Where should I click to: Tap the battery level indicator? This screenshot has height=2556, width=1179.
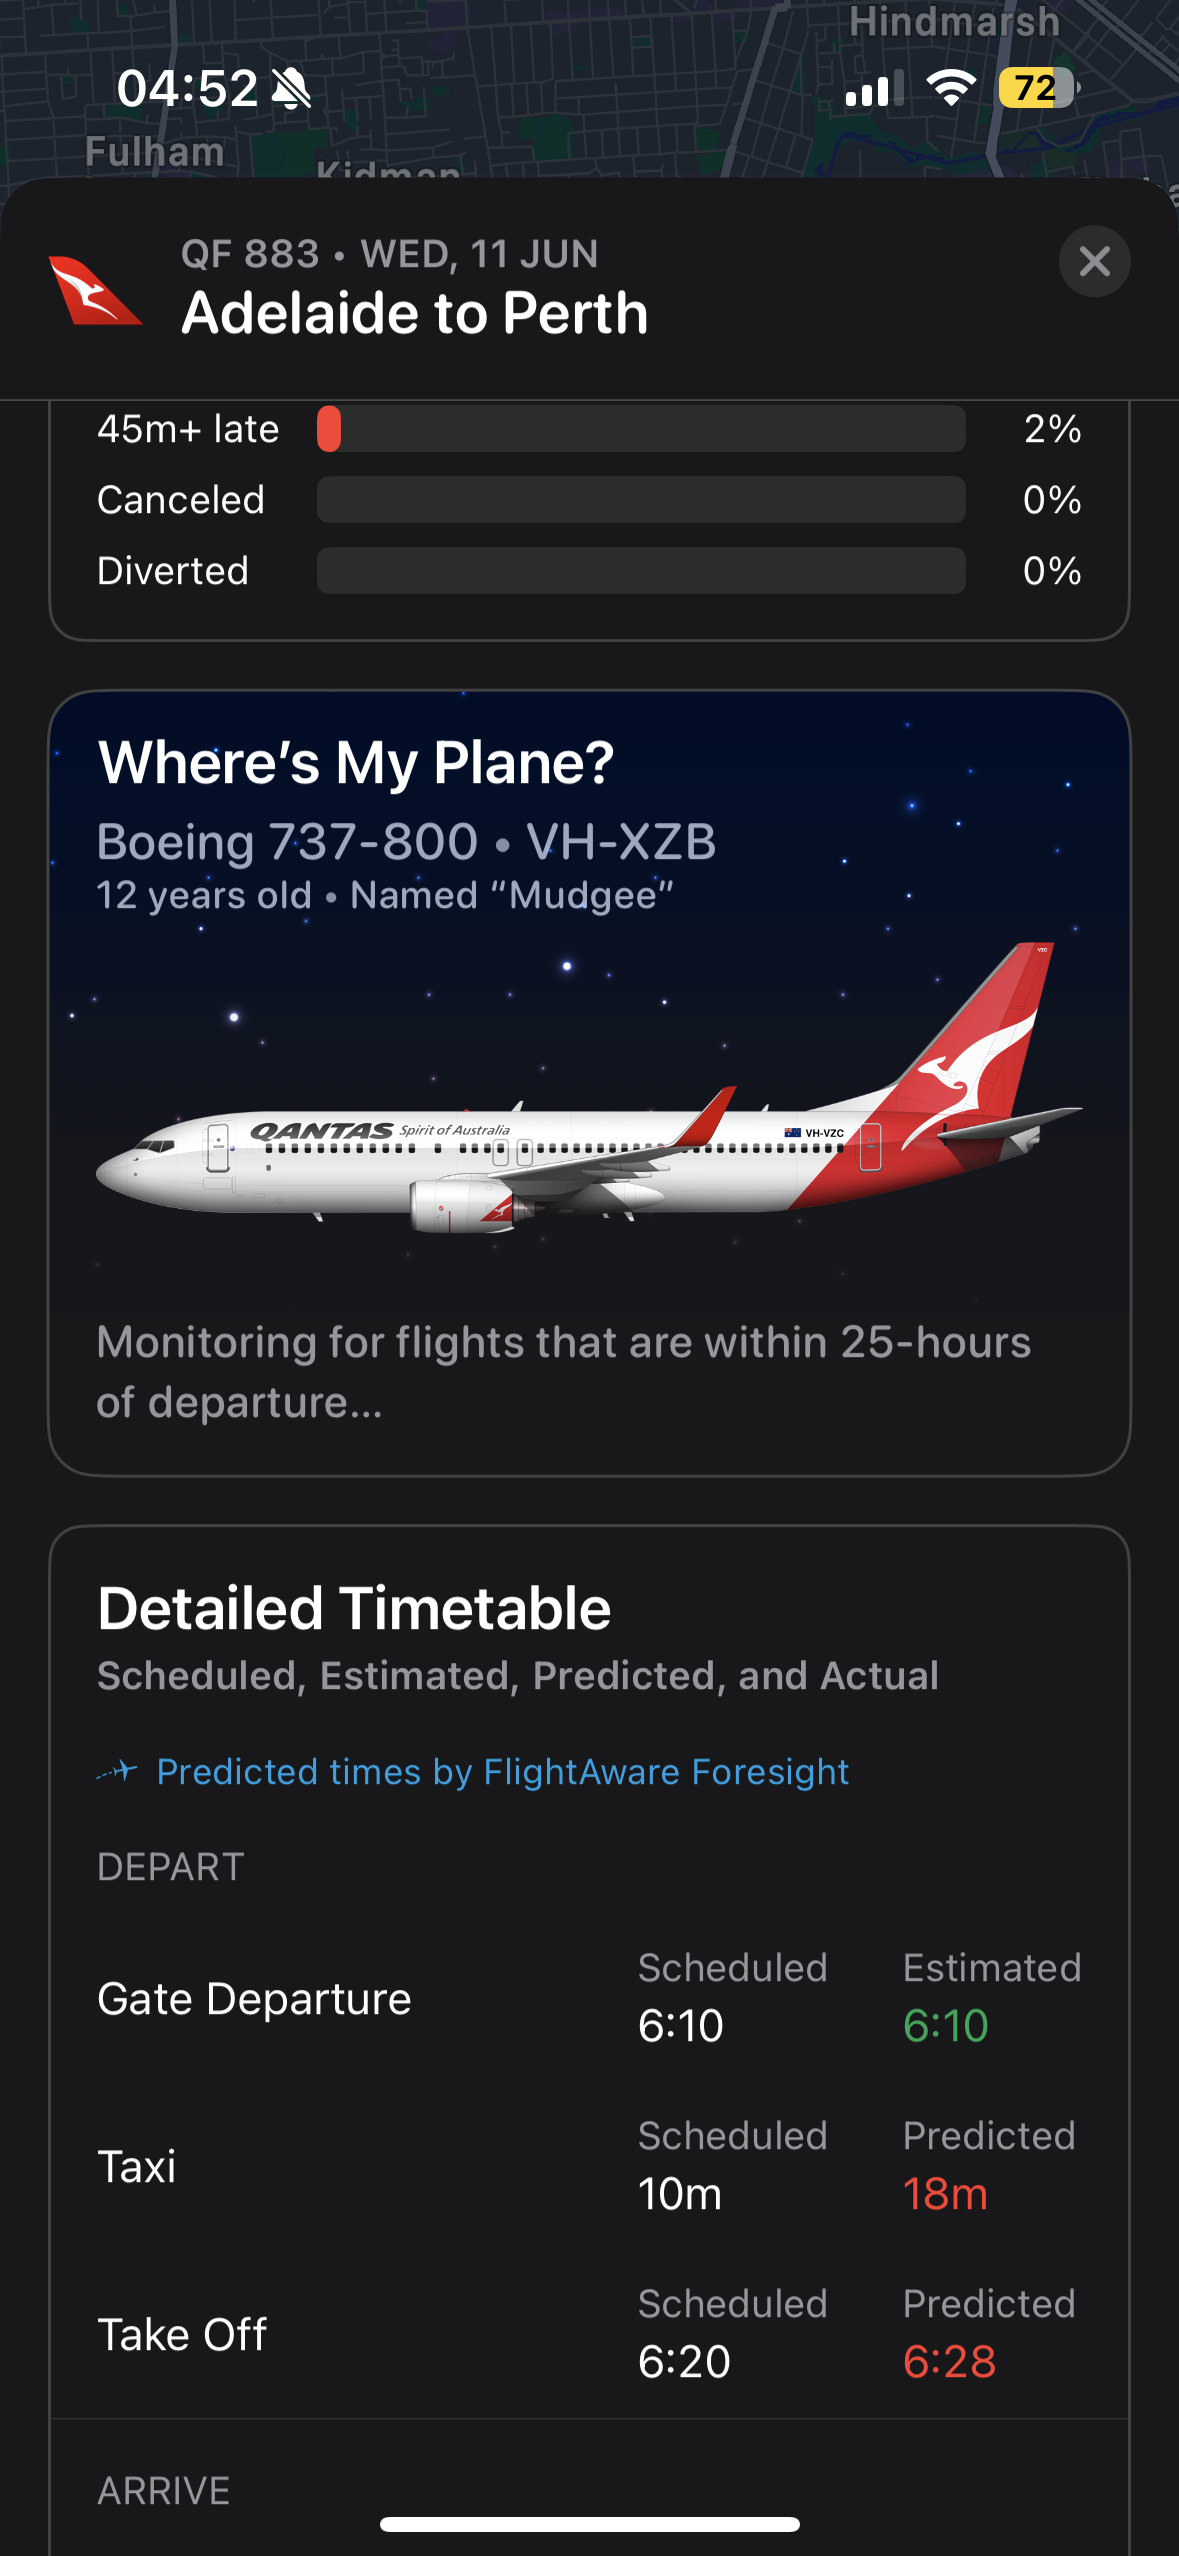(x=1037, y=88)
